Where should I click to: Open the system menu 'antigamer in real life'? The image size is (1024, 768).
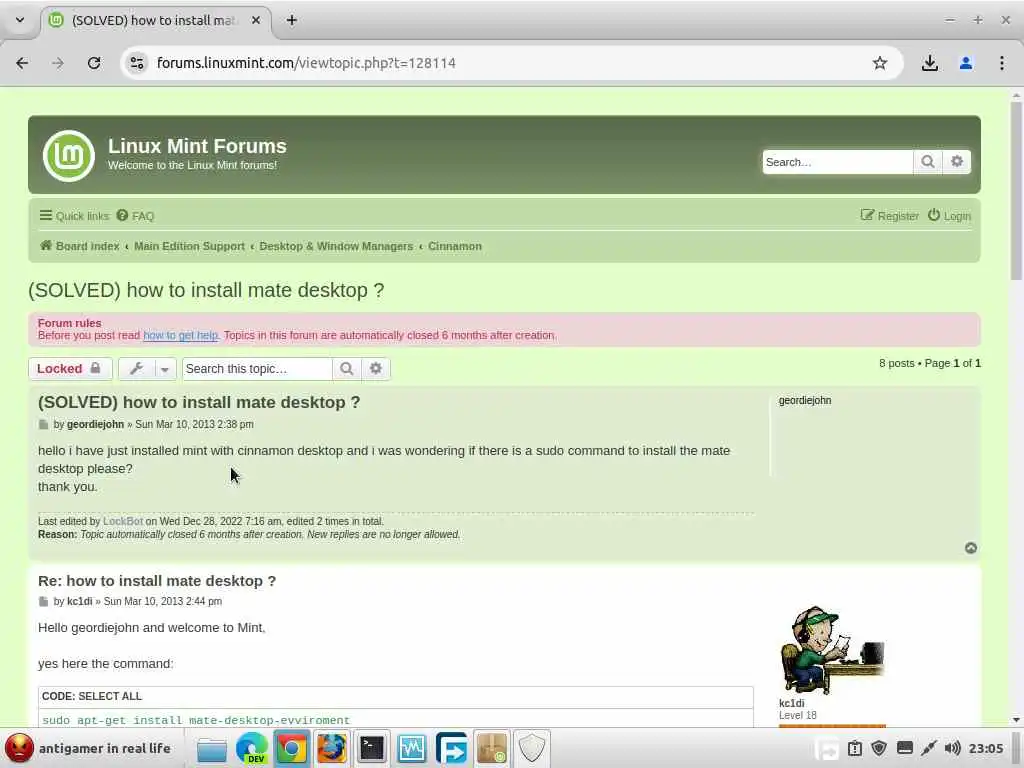[x=88, y=748]
